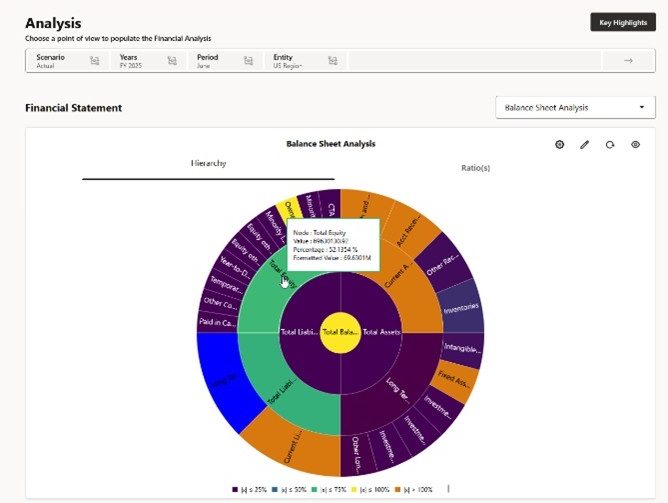Click the Analysis page heading
The width and height of the screenshot is (668, 503).
coord(53,23)
